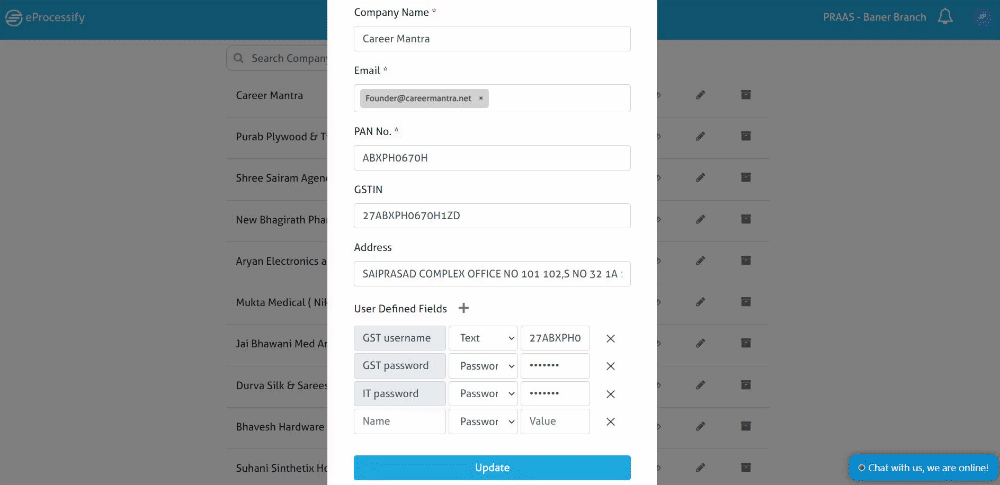This screenshot has width=1000, height=485.
Task: Click the search magnifier icon
Action: coord(239,58)
